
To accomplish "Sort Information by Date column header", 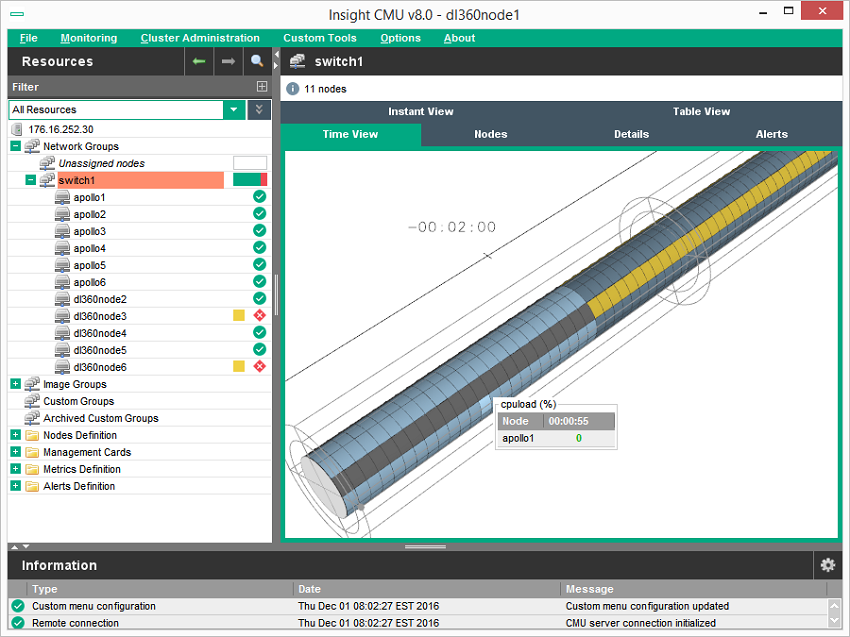I will point(427,589).
